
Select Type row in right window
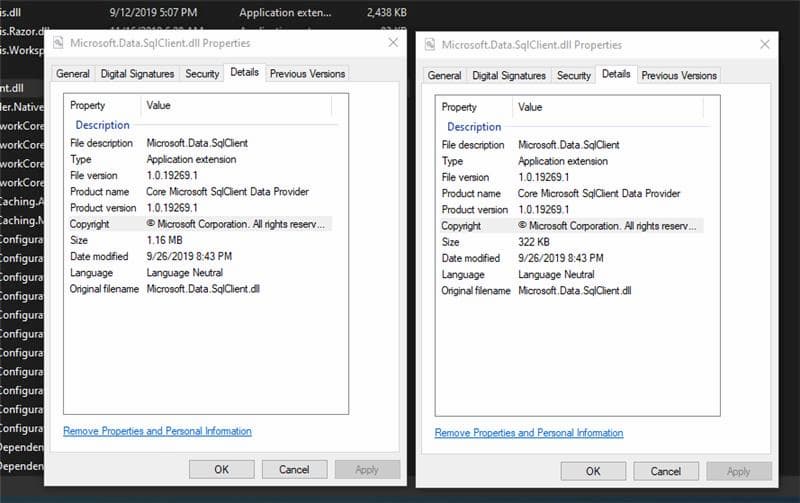(x=571, y=162)
